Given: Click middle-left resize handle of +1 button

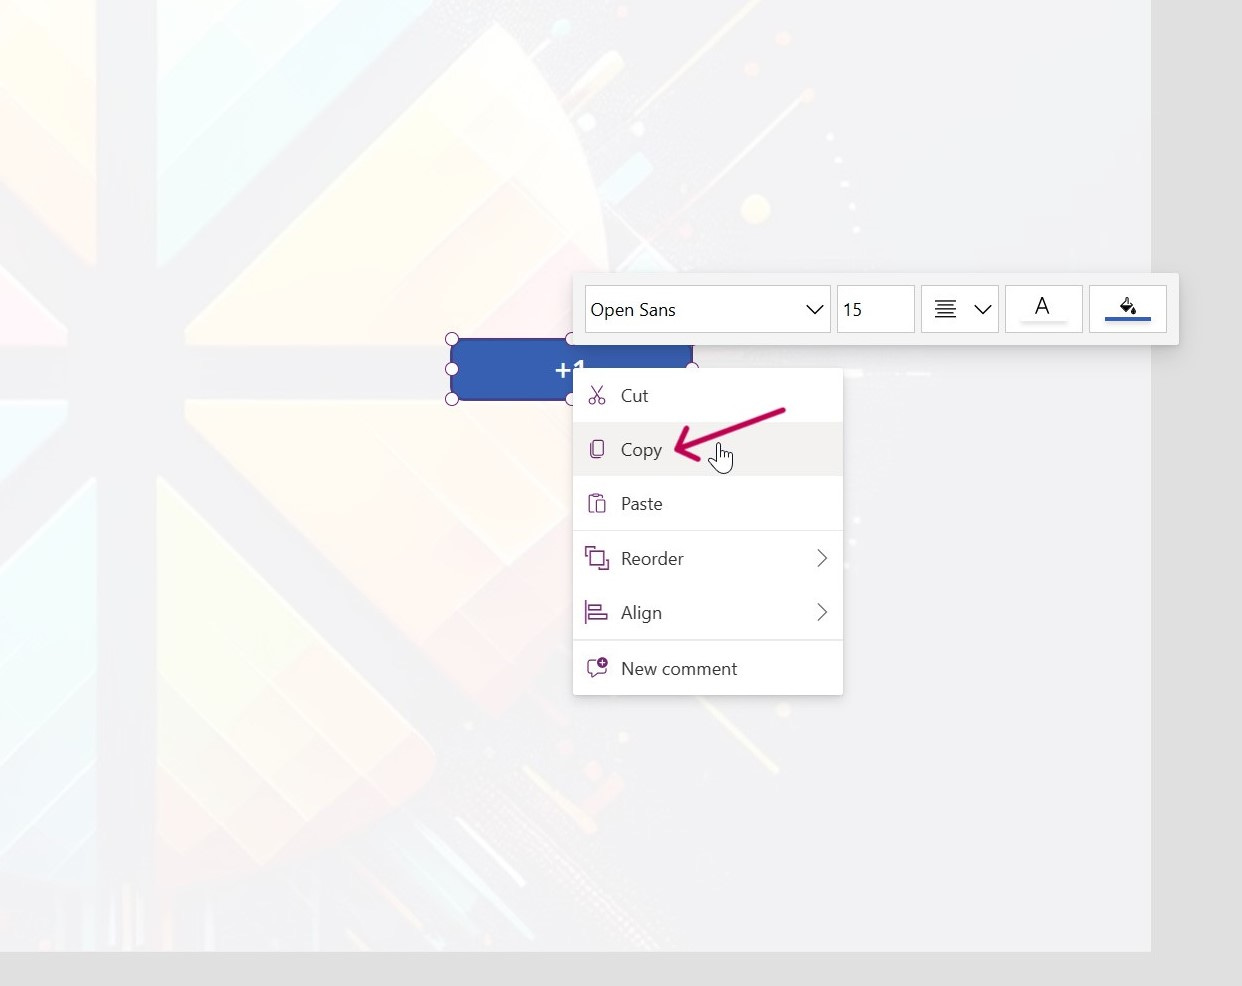Looking at the screenshot, I should coord(452,369).
